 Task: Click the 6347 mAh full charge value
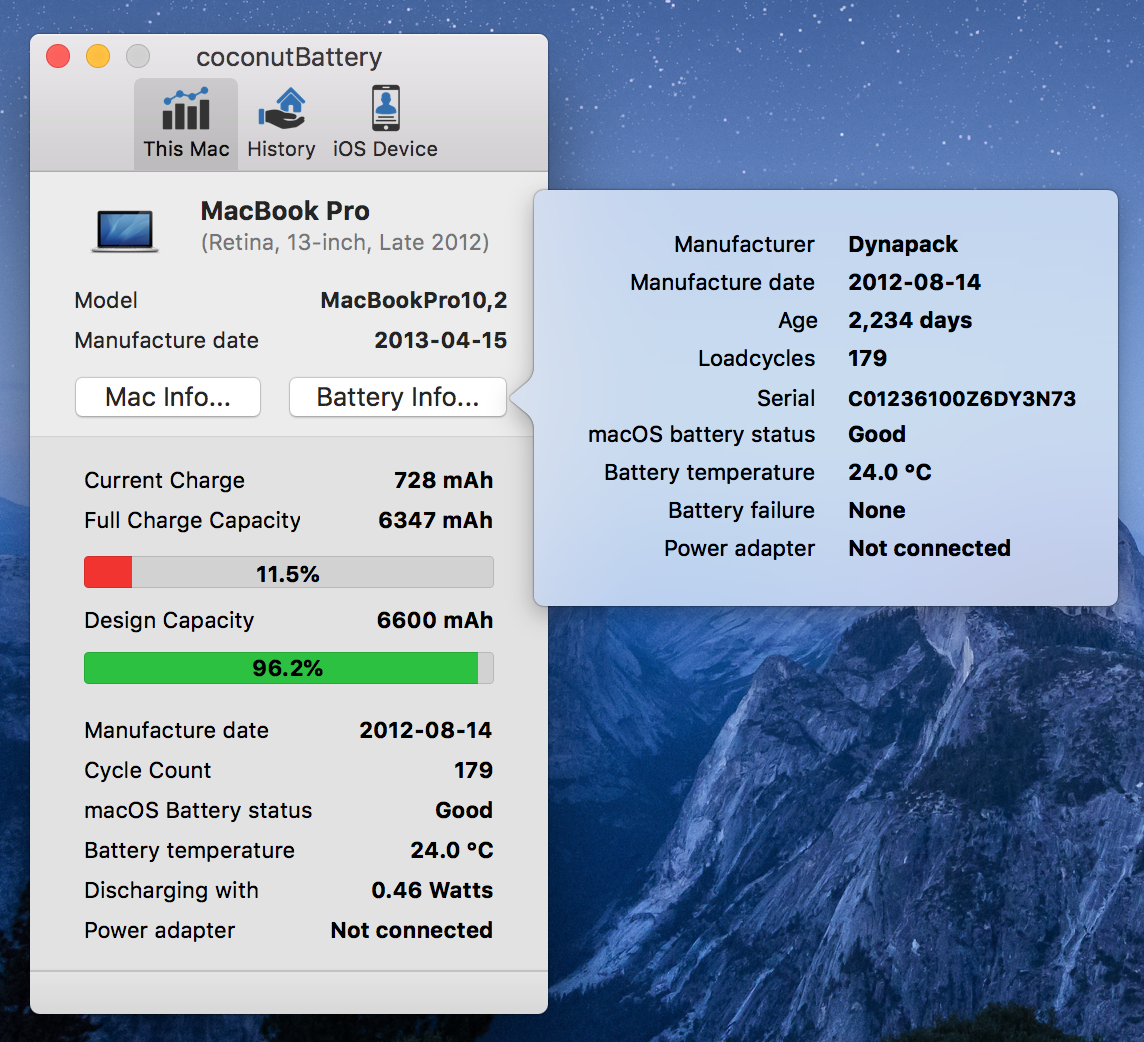coord(436,520)
